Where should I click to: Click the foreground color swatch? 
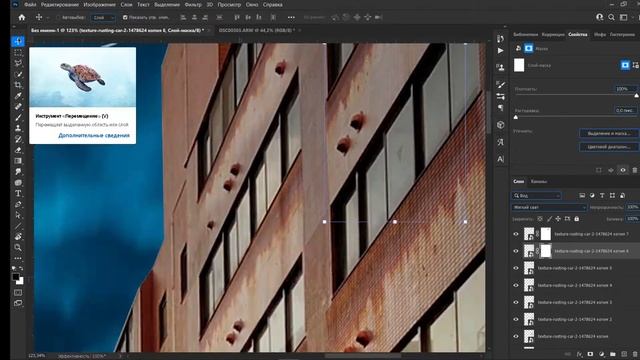click(16, 277)
